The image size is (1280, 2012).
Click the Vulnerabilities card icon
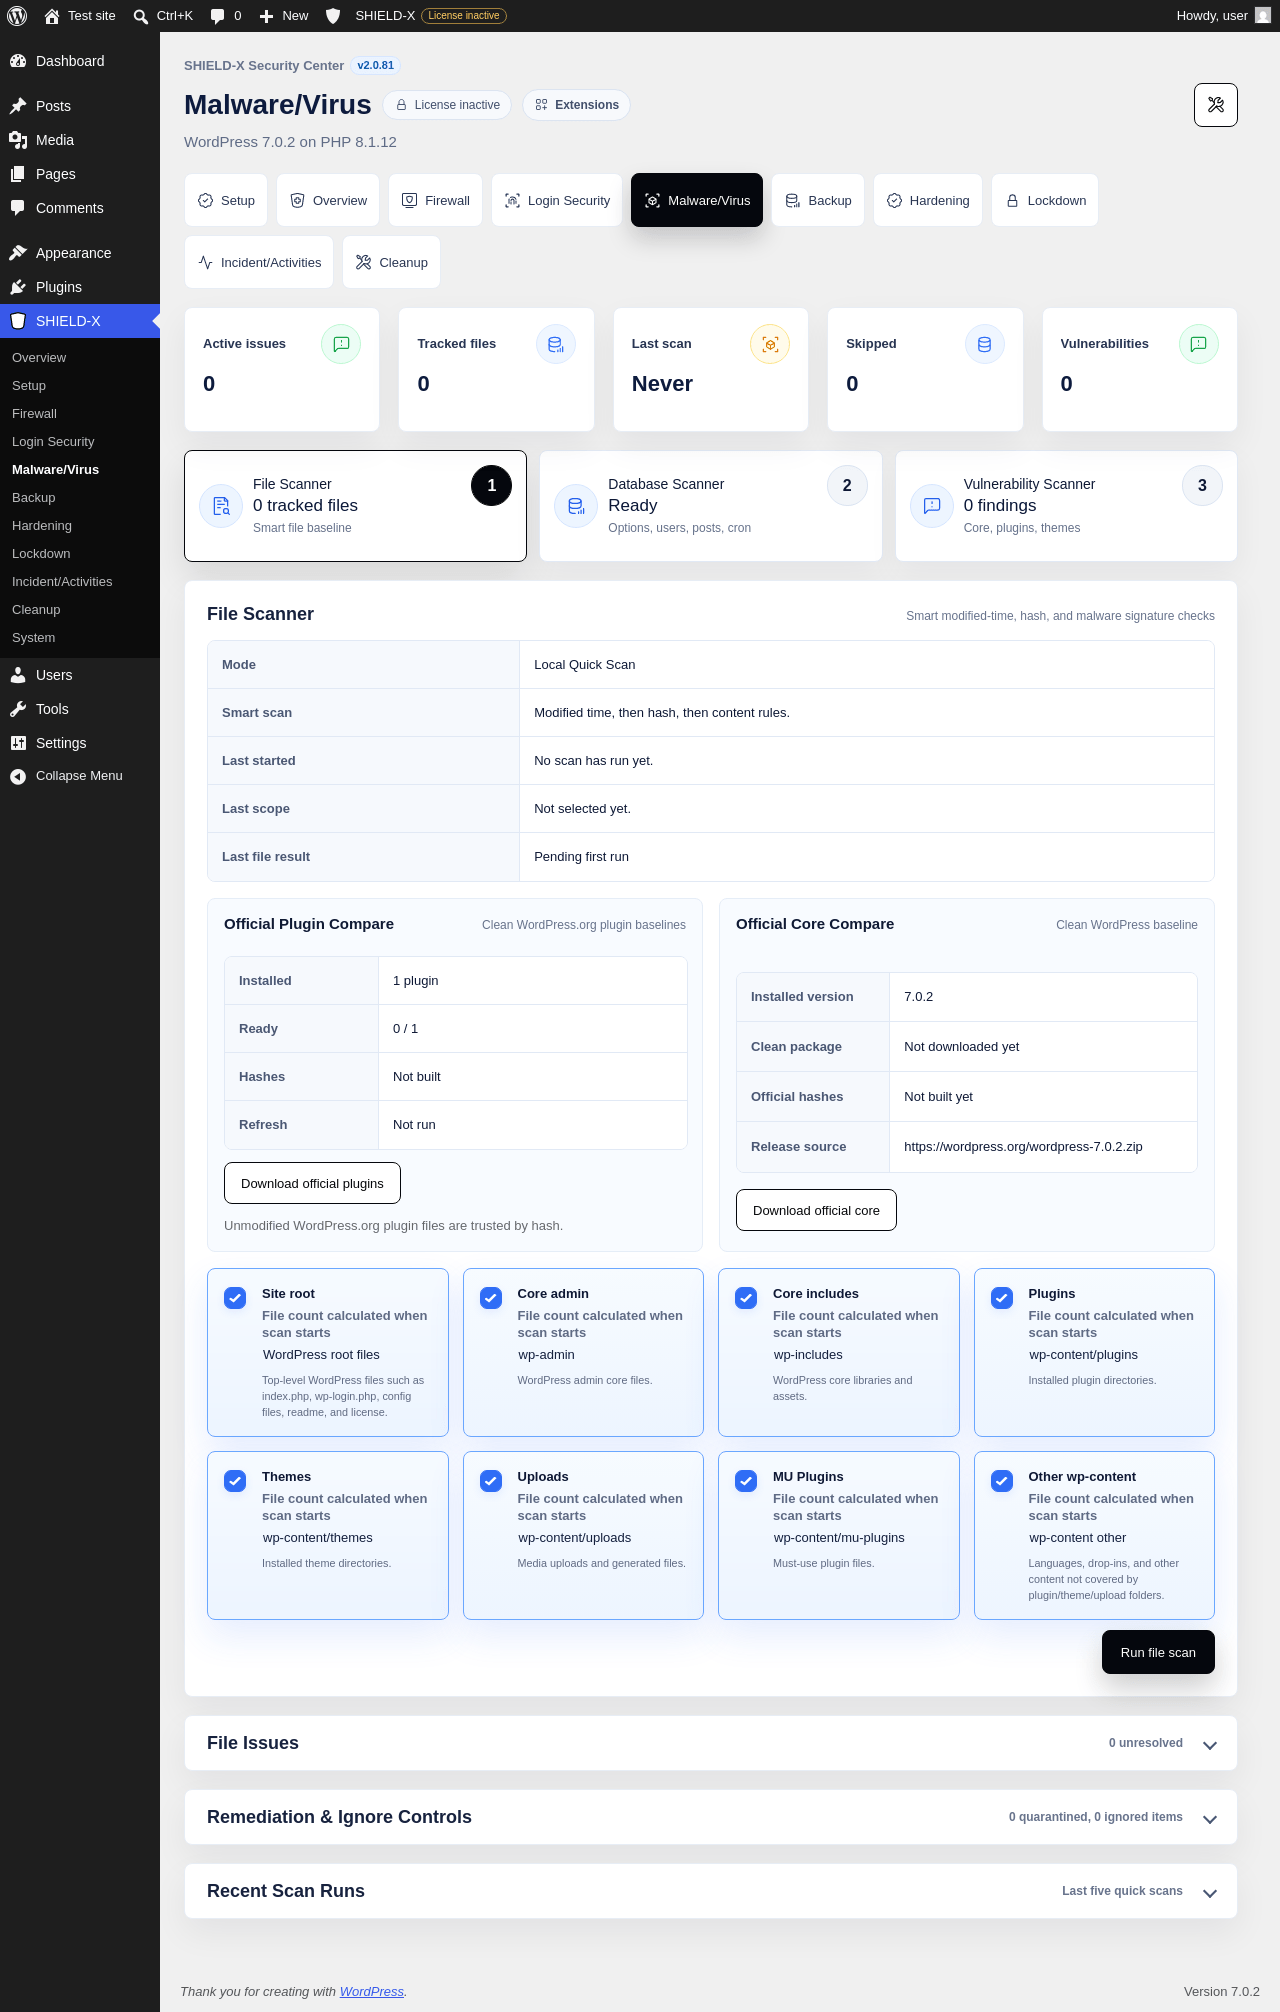[1199, 344]
